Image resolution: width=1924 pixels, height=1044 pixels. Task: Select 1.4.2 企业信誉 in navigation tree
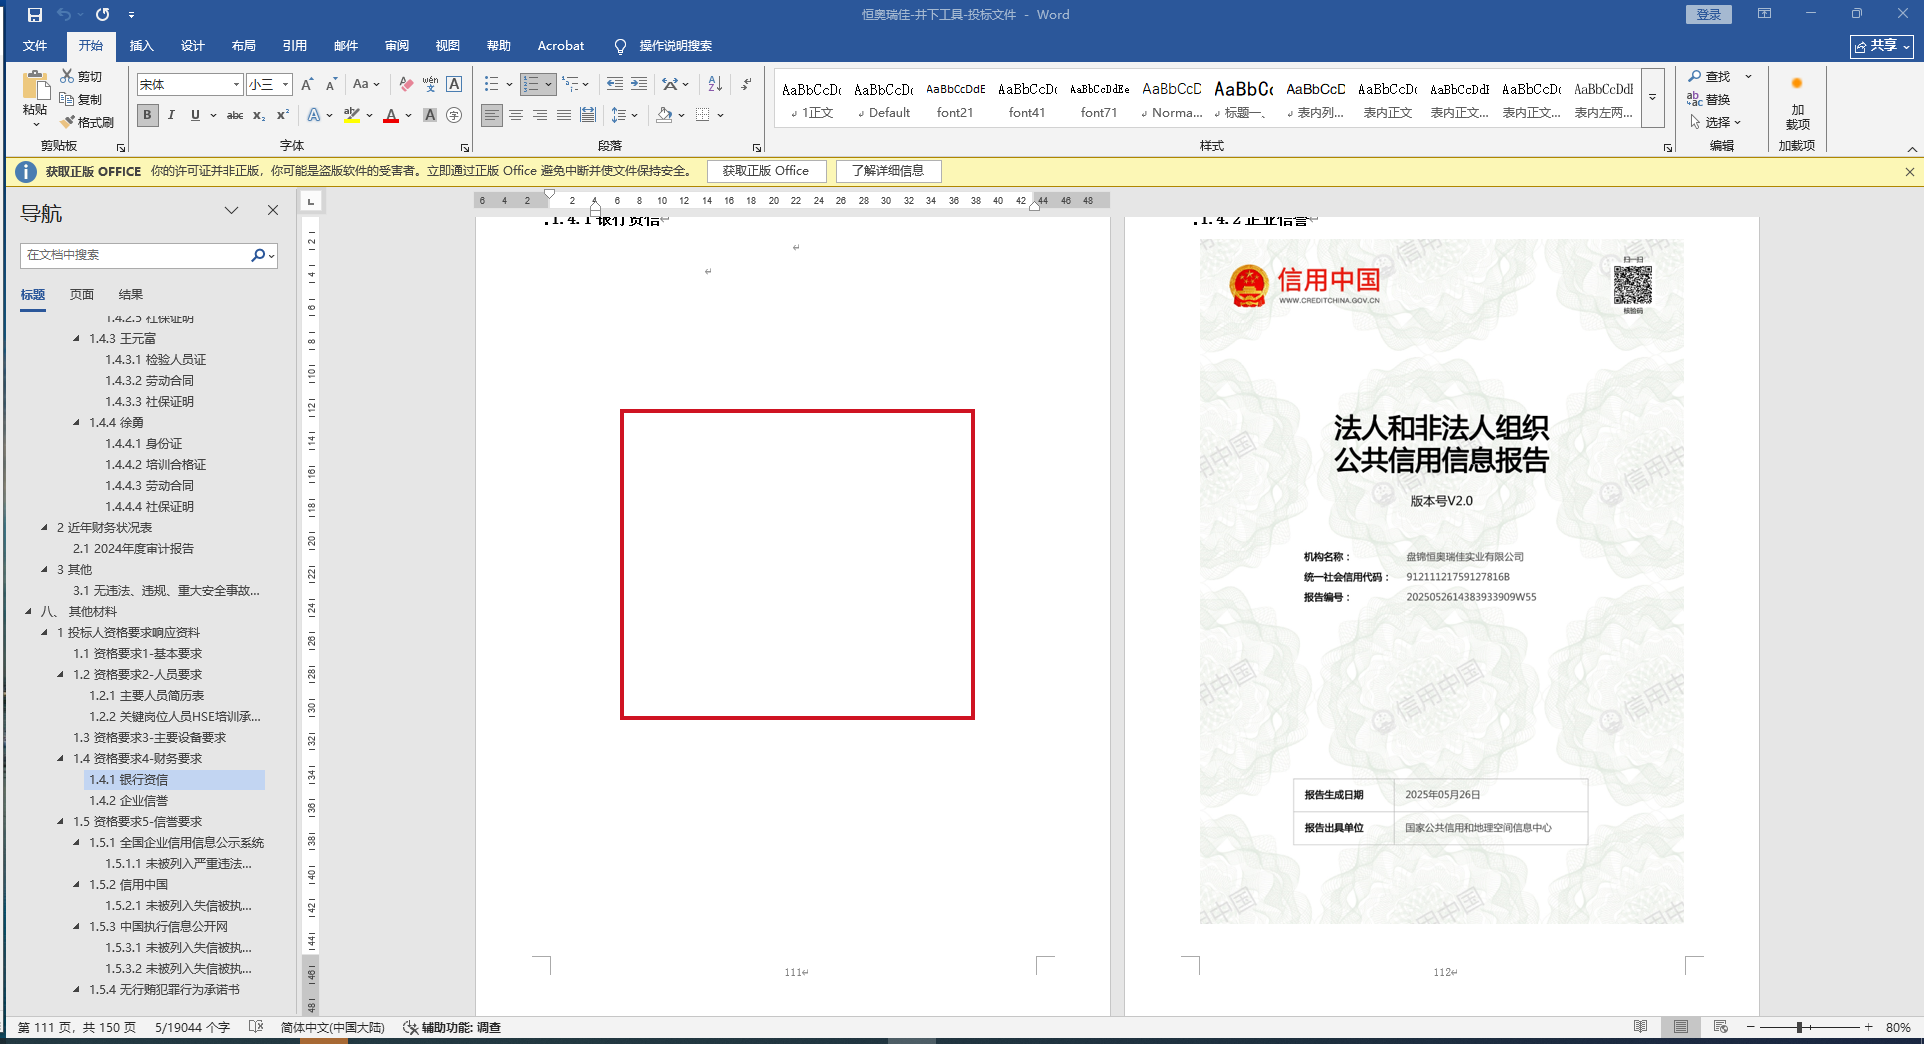tap(128, 801)
